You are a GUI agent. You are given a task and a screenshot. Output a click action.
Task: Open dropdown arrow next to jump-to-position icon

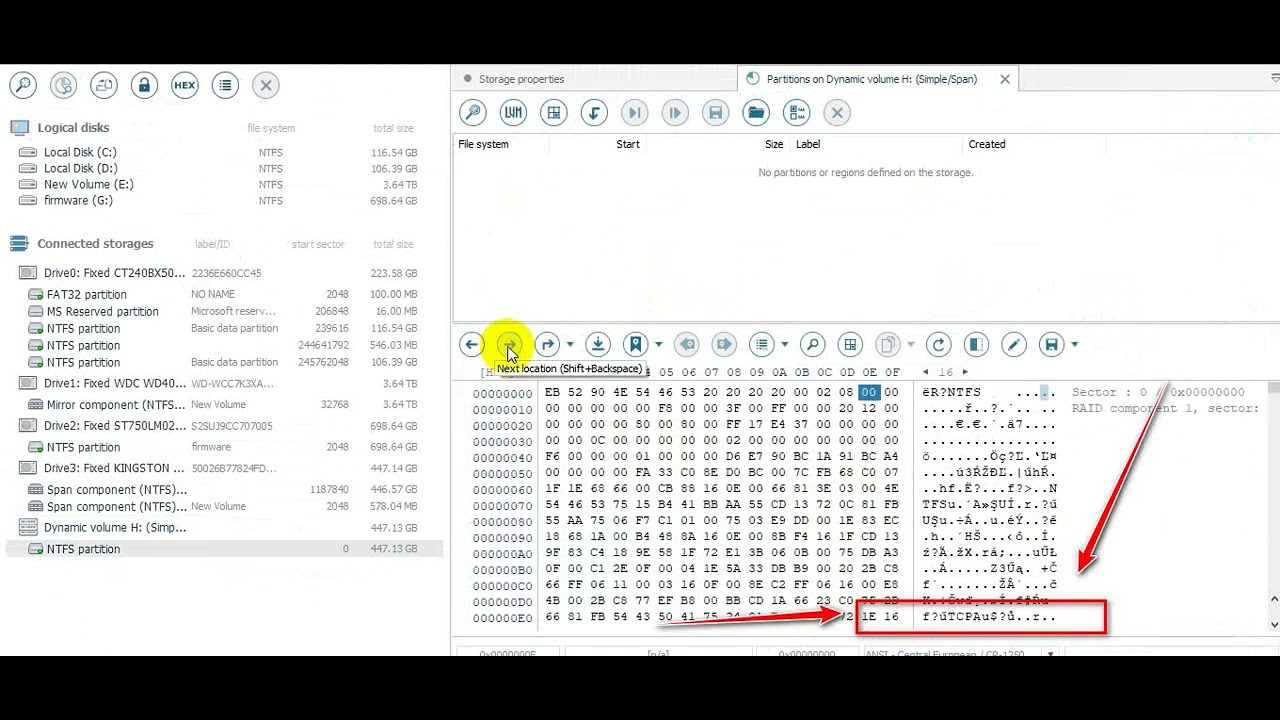570,345
